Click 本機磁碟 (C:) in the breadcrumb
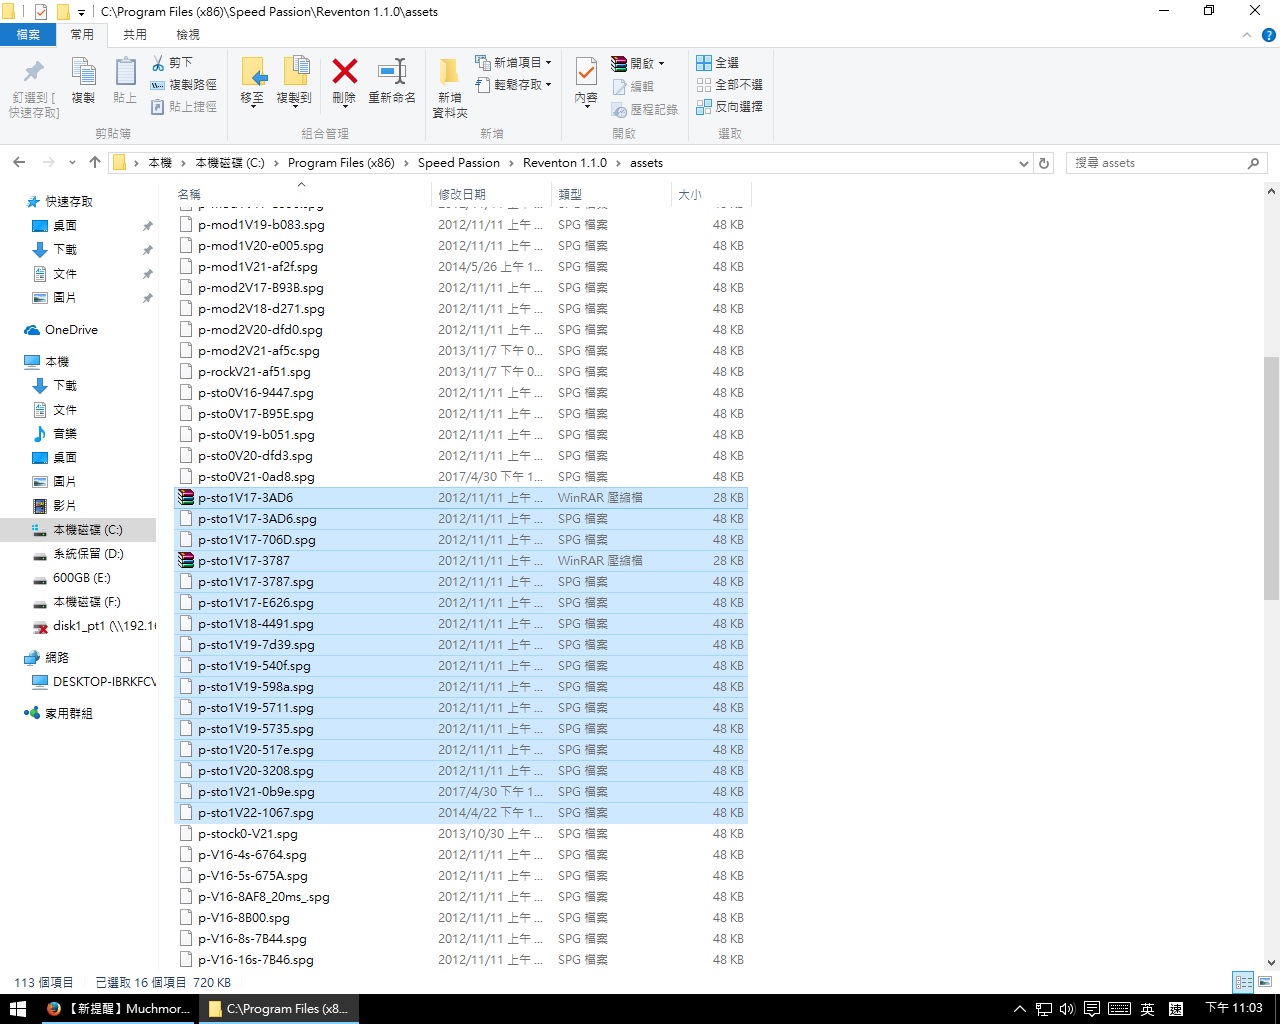The height and width of the screenshot is (1024, 1280). coord(230,163)
